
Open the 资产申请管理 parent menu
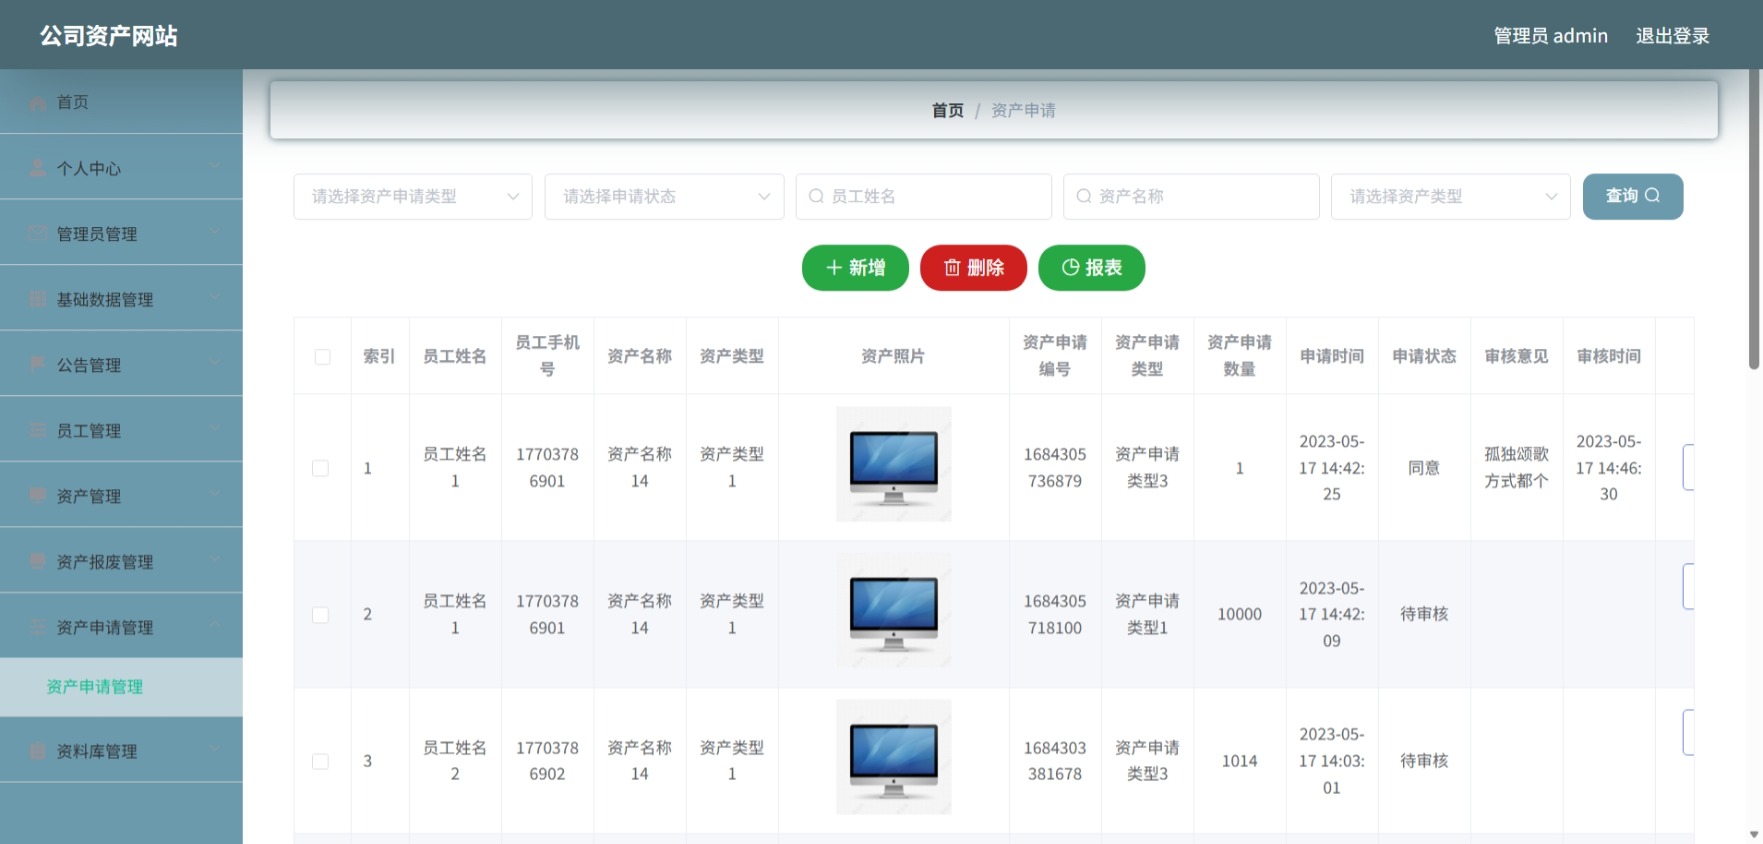(x=121, y=627)
